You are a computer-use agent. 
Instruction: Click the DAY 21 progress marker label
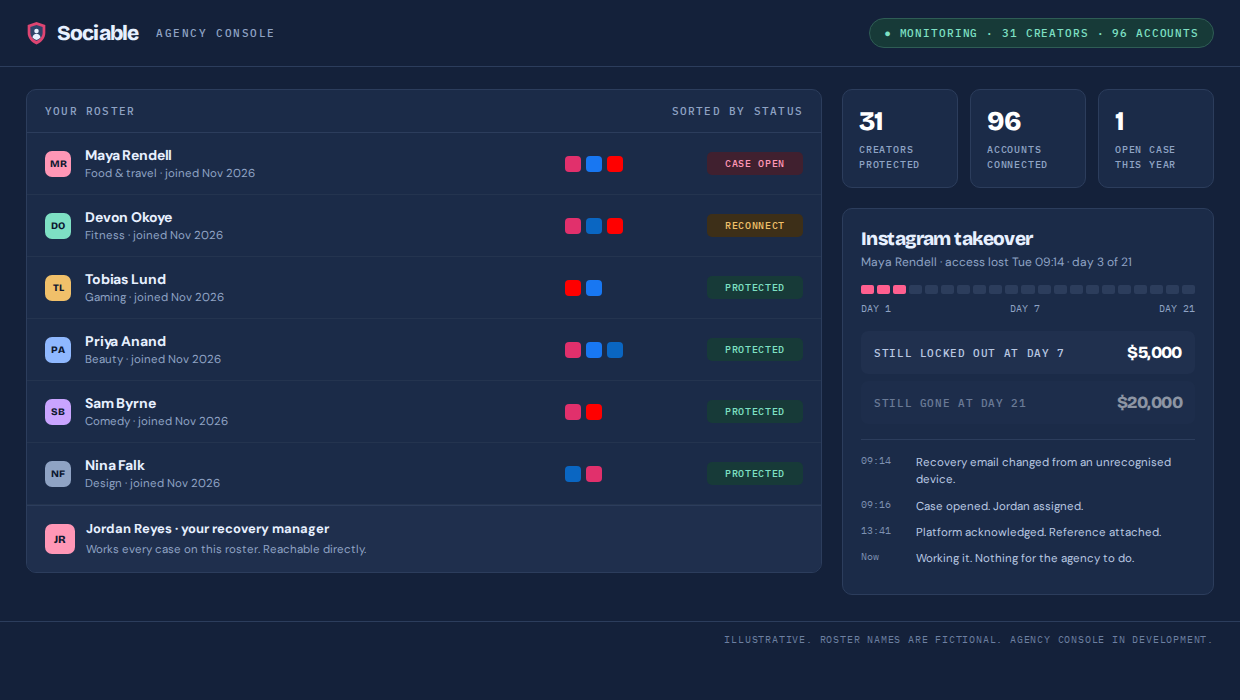click(x=1177, y=309)
